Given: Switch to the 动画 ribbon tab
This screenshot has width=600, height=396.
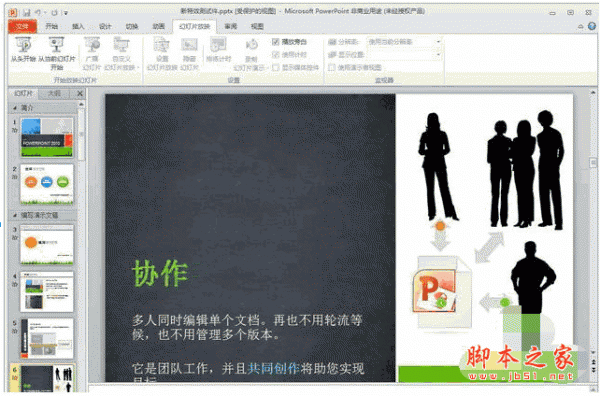Looking at the screenshot, I should 158,26.
